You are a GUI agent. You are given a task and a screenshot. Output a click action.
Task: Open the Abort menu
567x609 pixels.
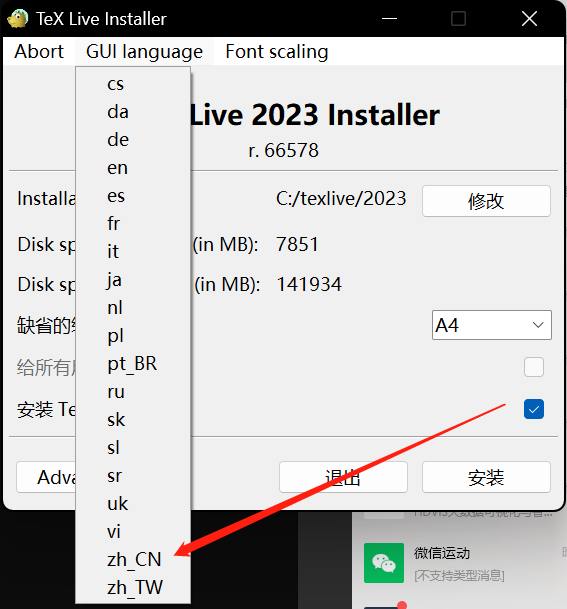pos(39,52)
